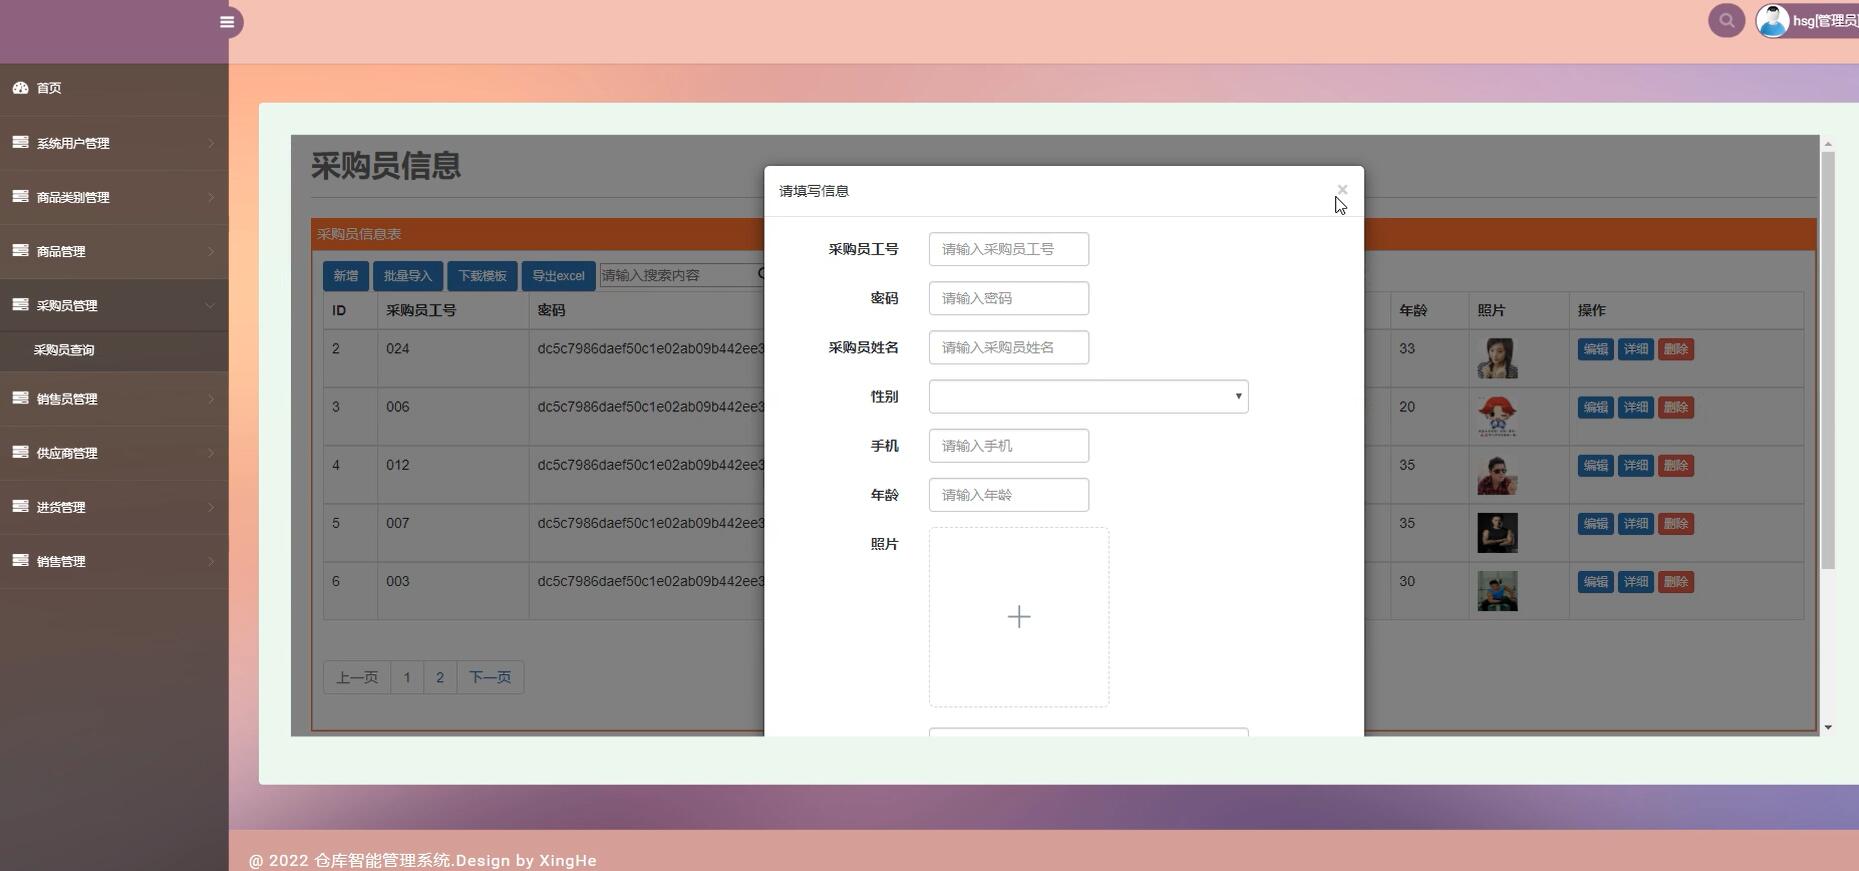Toggle the sidebar hamburger menu icon
The image size is (1859, 871).
click(x=227, y=22)
